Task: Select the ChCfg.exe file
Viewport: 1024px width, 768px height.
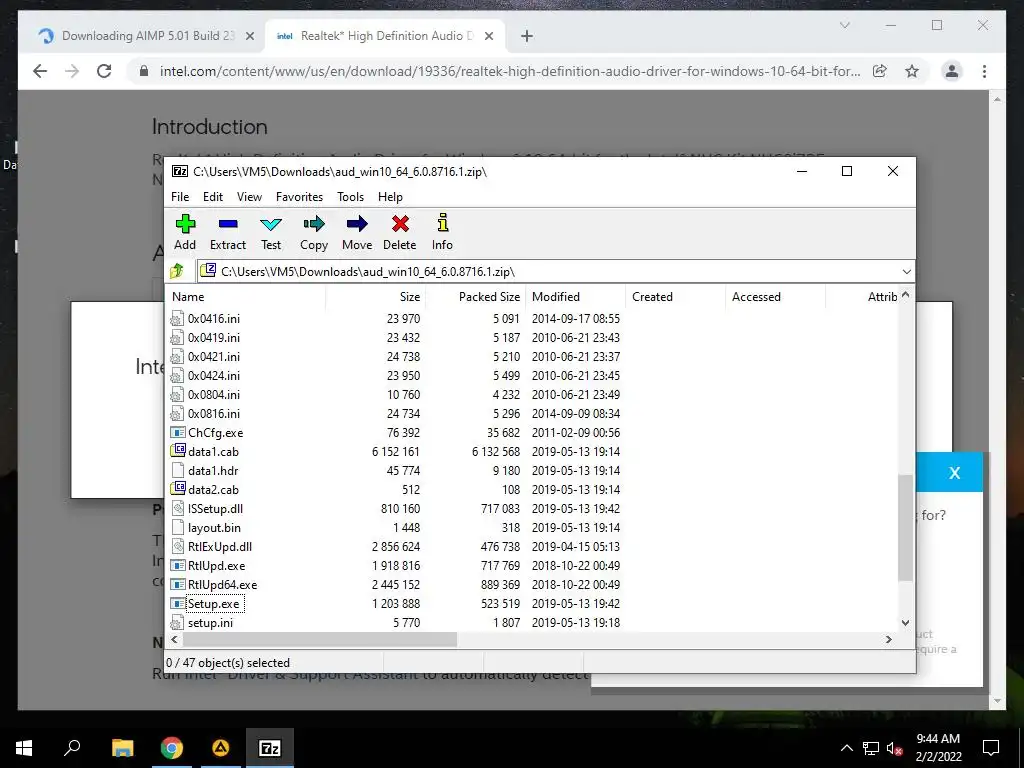Action: (215, 432)
